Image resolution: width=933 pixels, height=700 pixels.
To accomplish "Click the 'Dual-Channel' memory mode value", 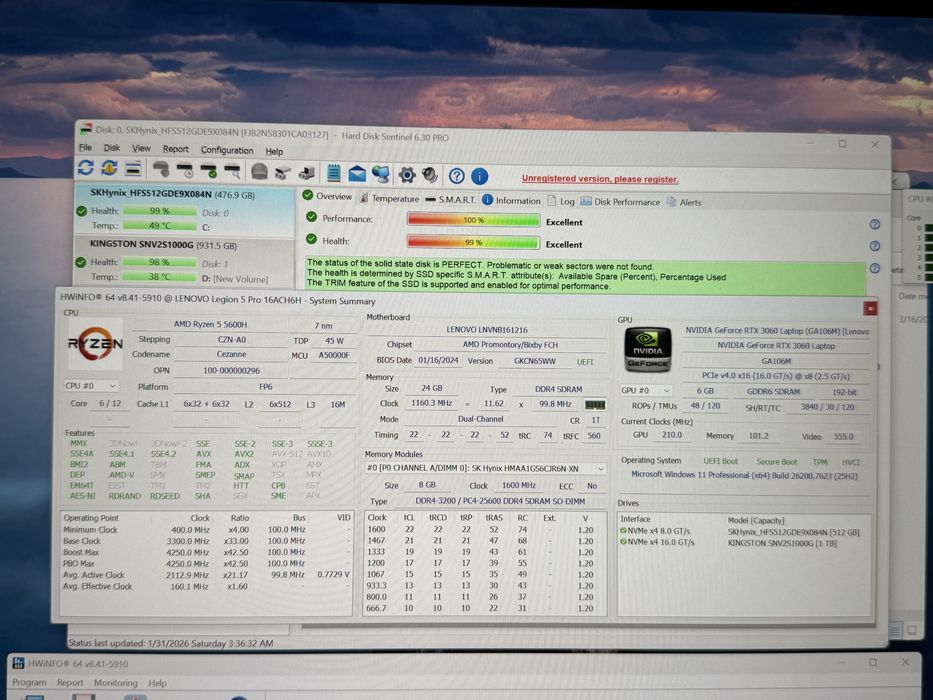I will pos(481,419).
